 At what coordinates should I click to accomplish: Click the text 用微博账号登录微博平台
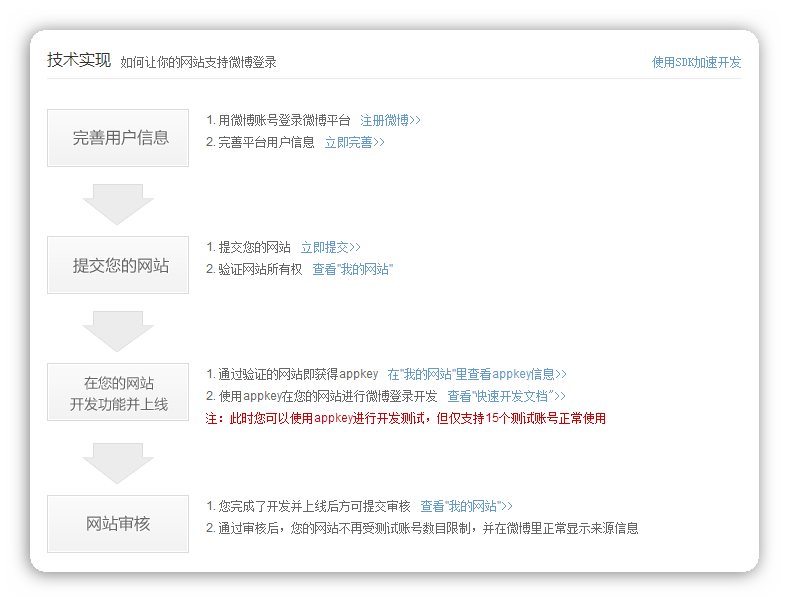click(284, 120)
